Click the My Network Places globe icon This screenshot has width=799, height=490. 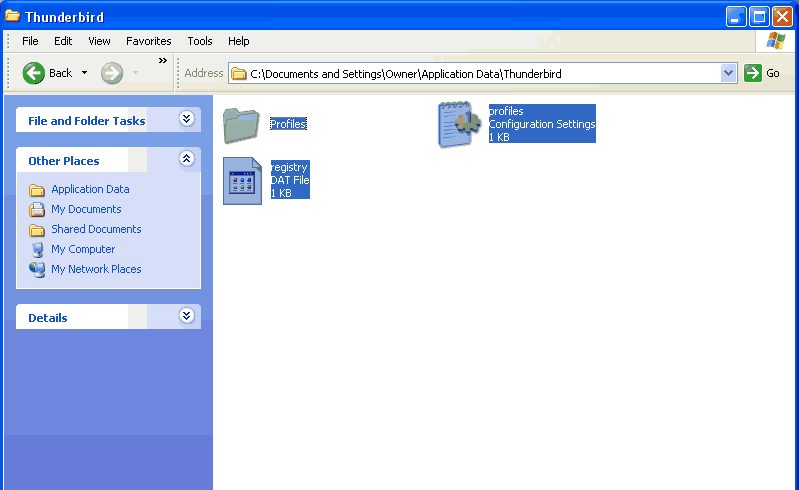pos(37,269)
